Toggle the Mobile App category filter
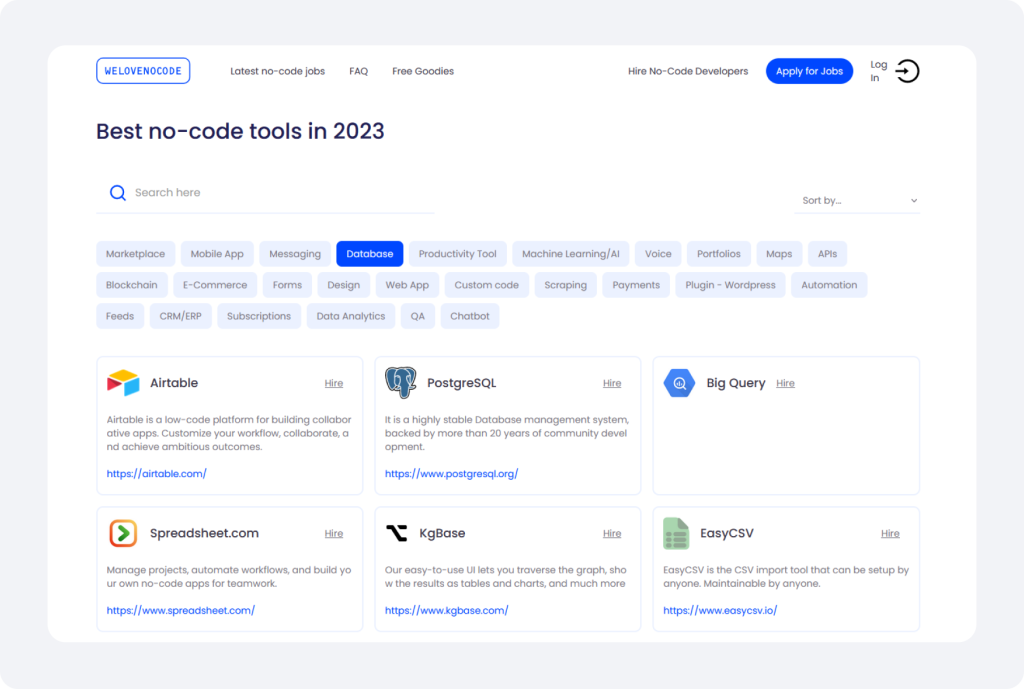The height and width of the screenshot is (689, 1024). (x=217, y=254)
